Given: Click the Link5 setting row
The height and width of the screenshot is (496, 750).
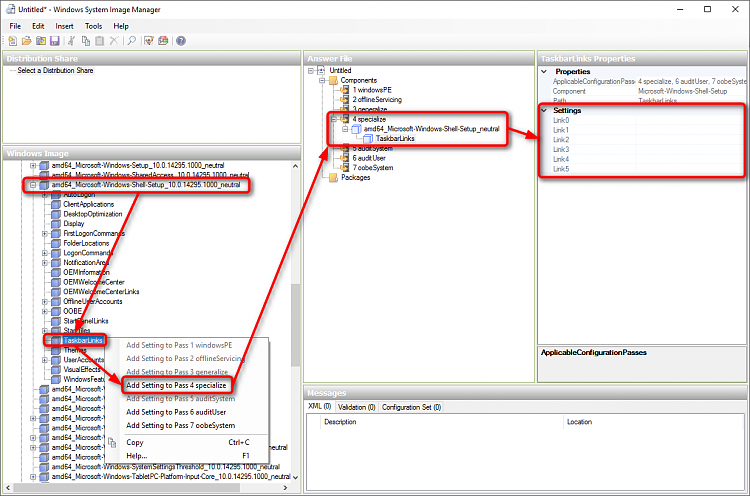Looking at the screenshot, I should coord(642,169).
